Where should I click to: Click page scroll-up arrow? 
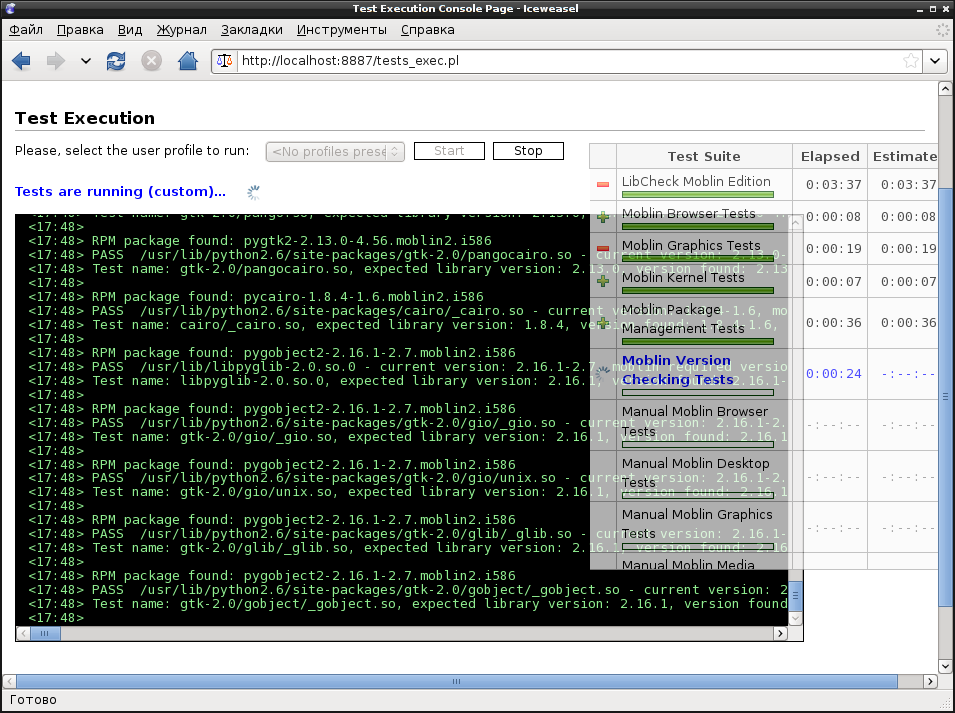click(x=945, y=89)
